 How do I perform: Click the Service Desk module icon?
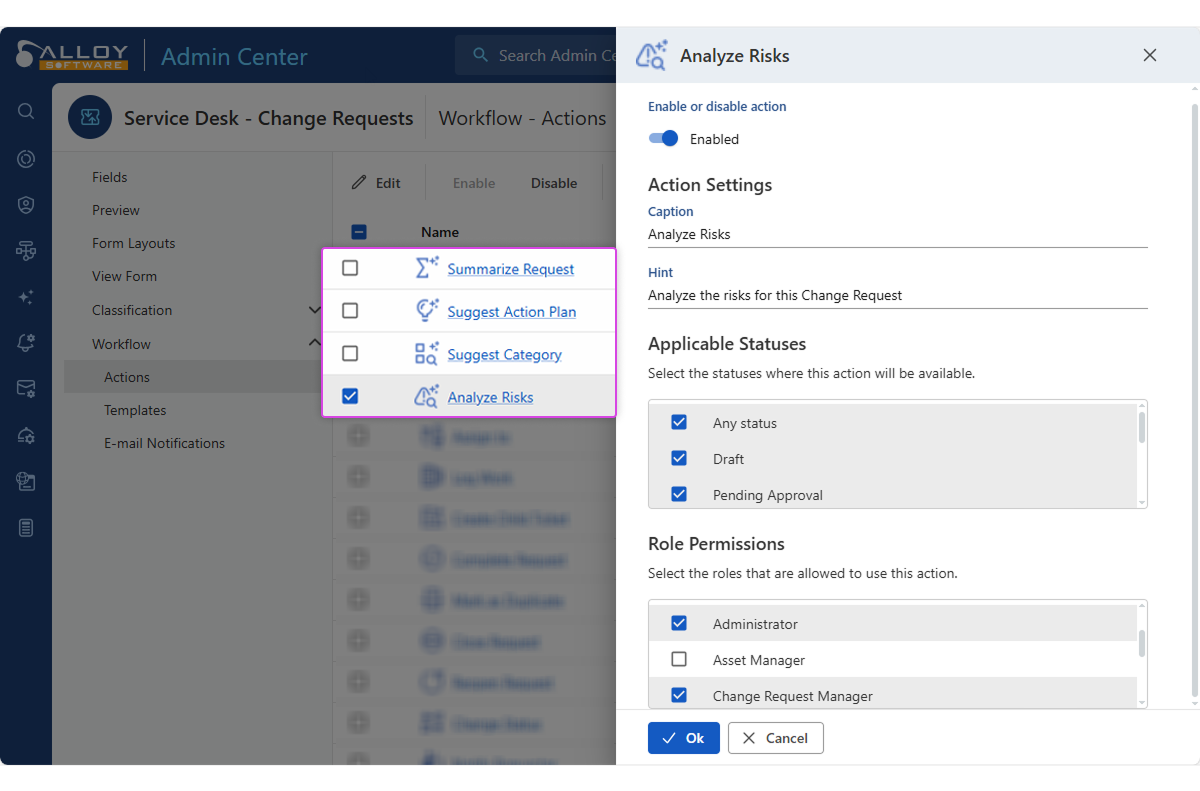(90, 118)
